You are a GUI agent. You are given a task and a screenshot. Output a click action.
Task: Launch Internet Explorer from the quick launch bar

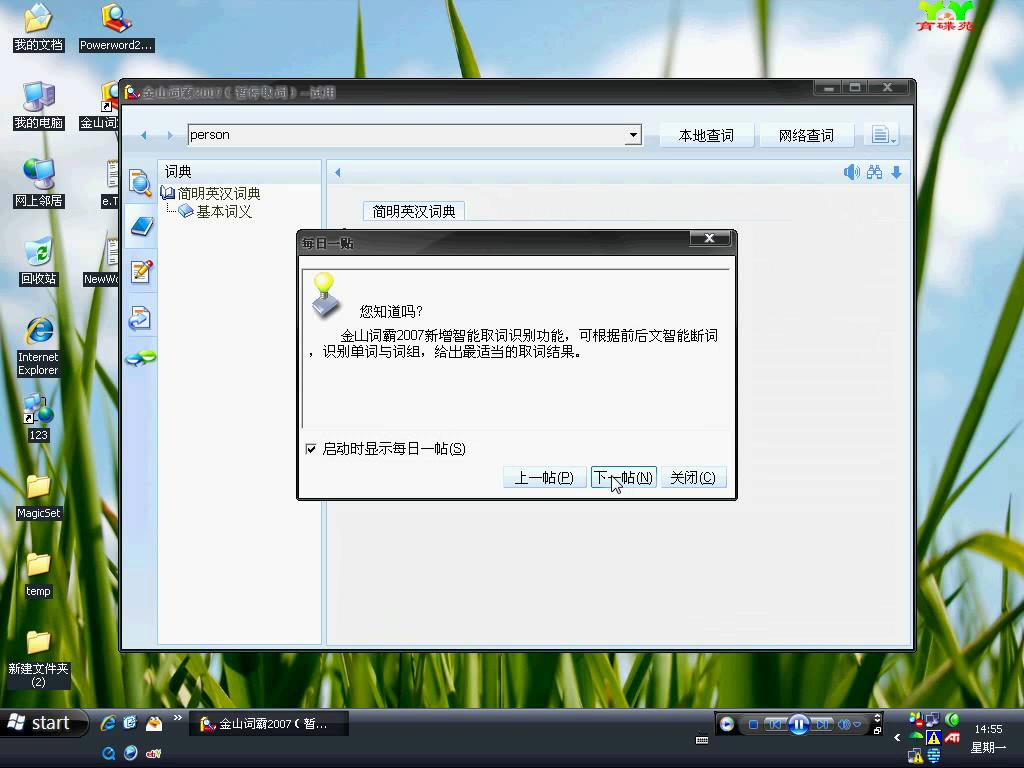tap(108, 723)
